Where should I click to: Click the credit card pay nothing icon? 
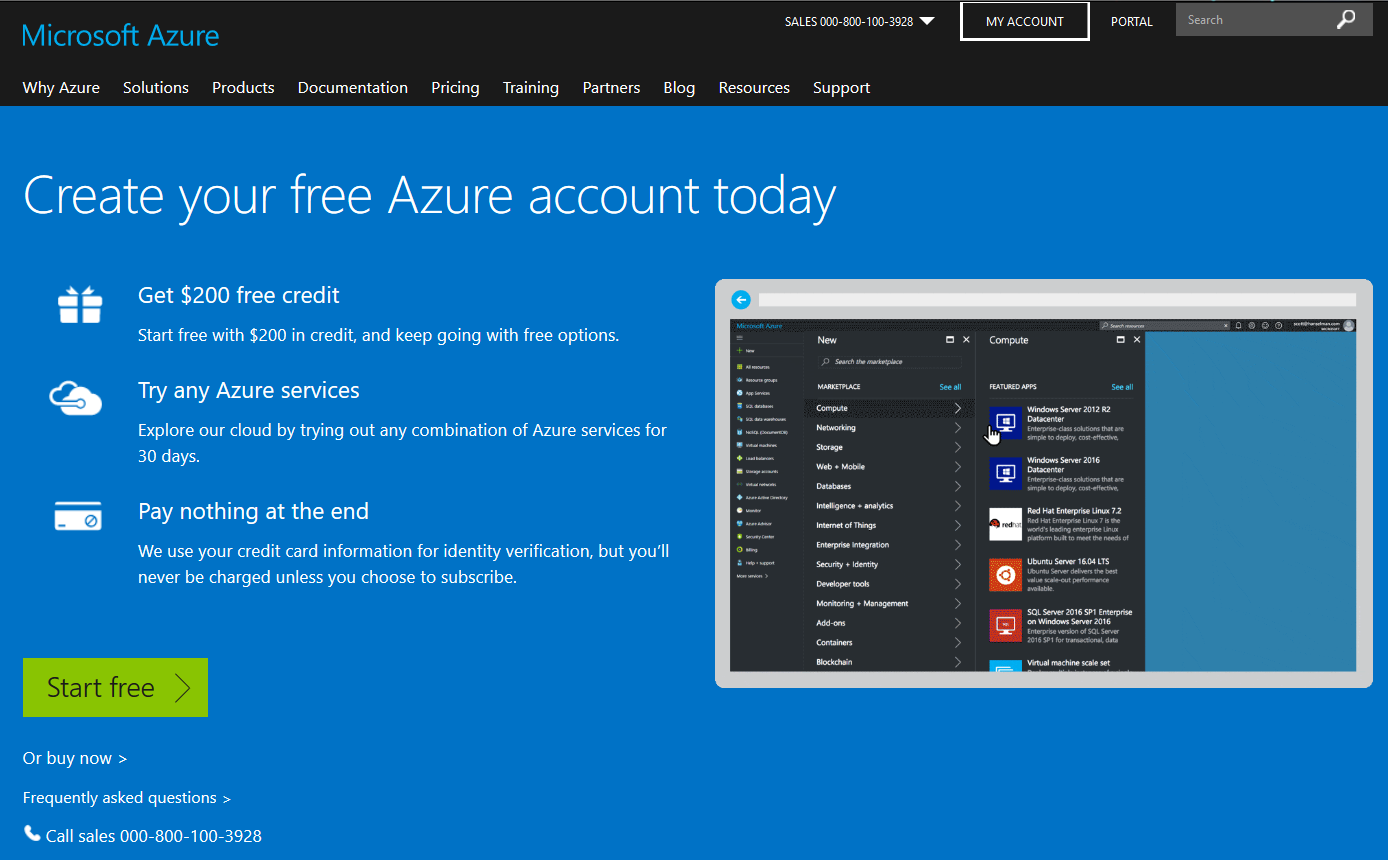pos(78,515)
